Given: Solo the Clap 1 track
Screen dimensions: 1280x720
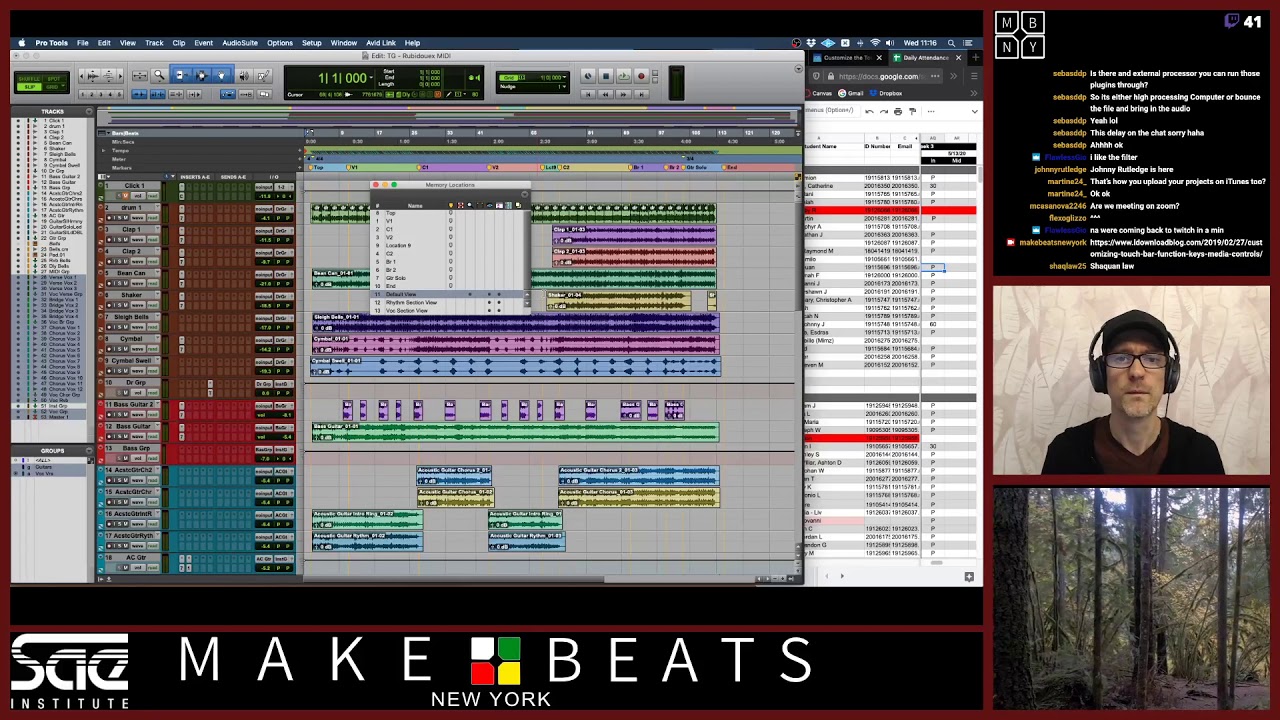Looking at the screenshot, I should click(x=120, y=240).
